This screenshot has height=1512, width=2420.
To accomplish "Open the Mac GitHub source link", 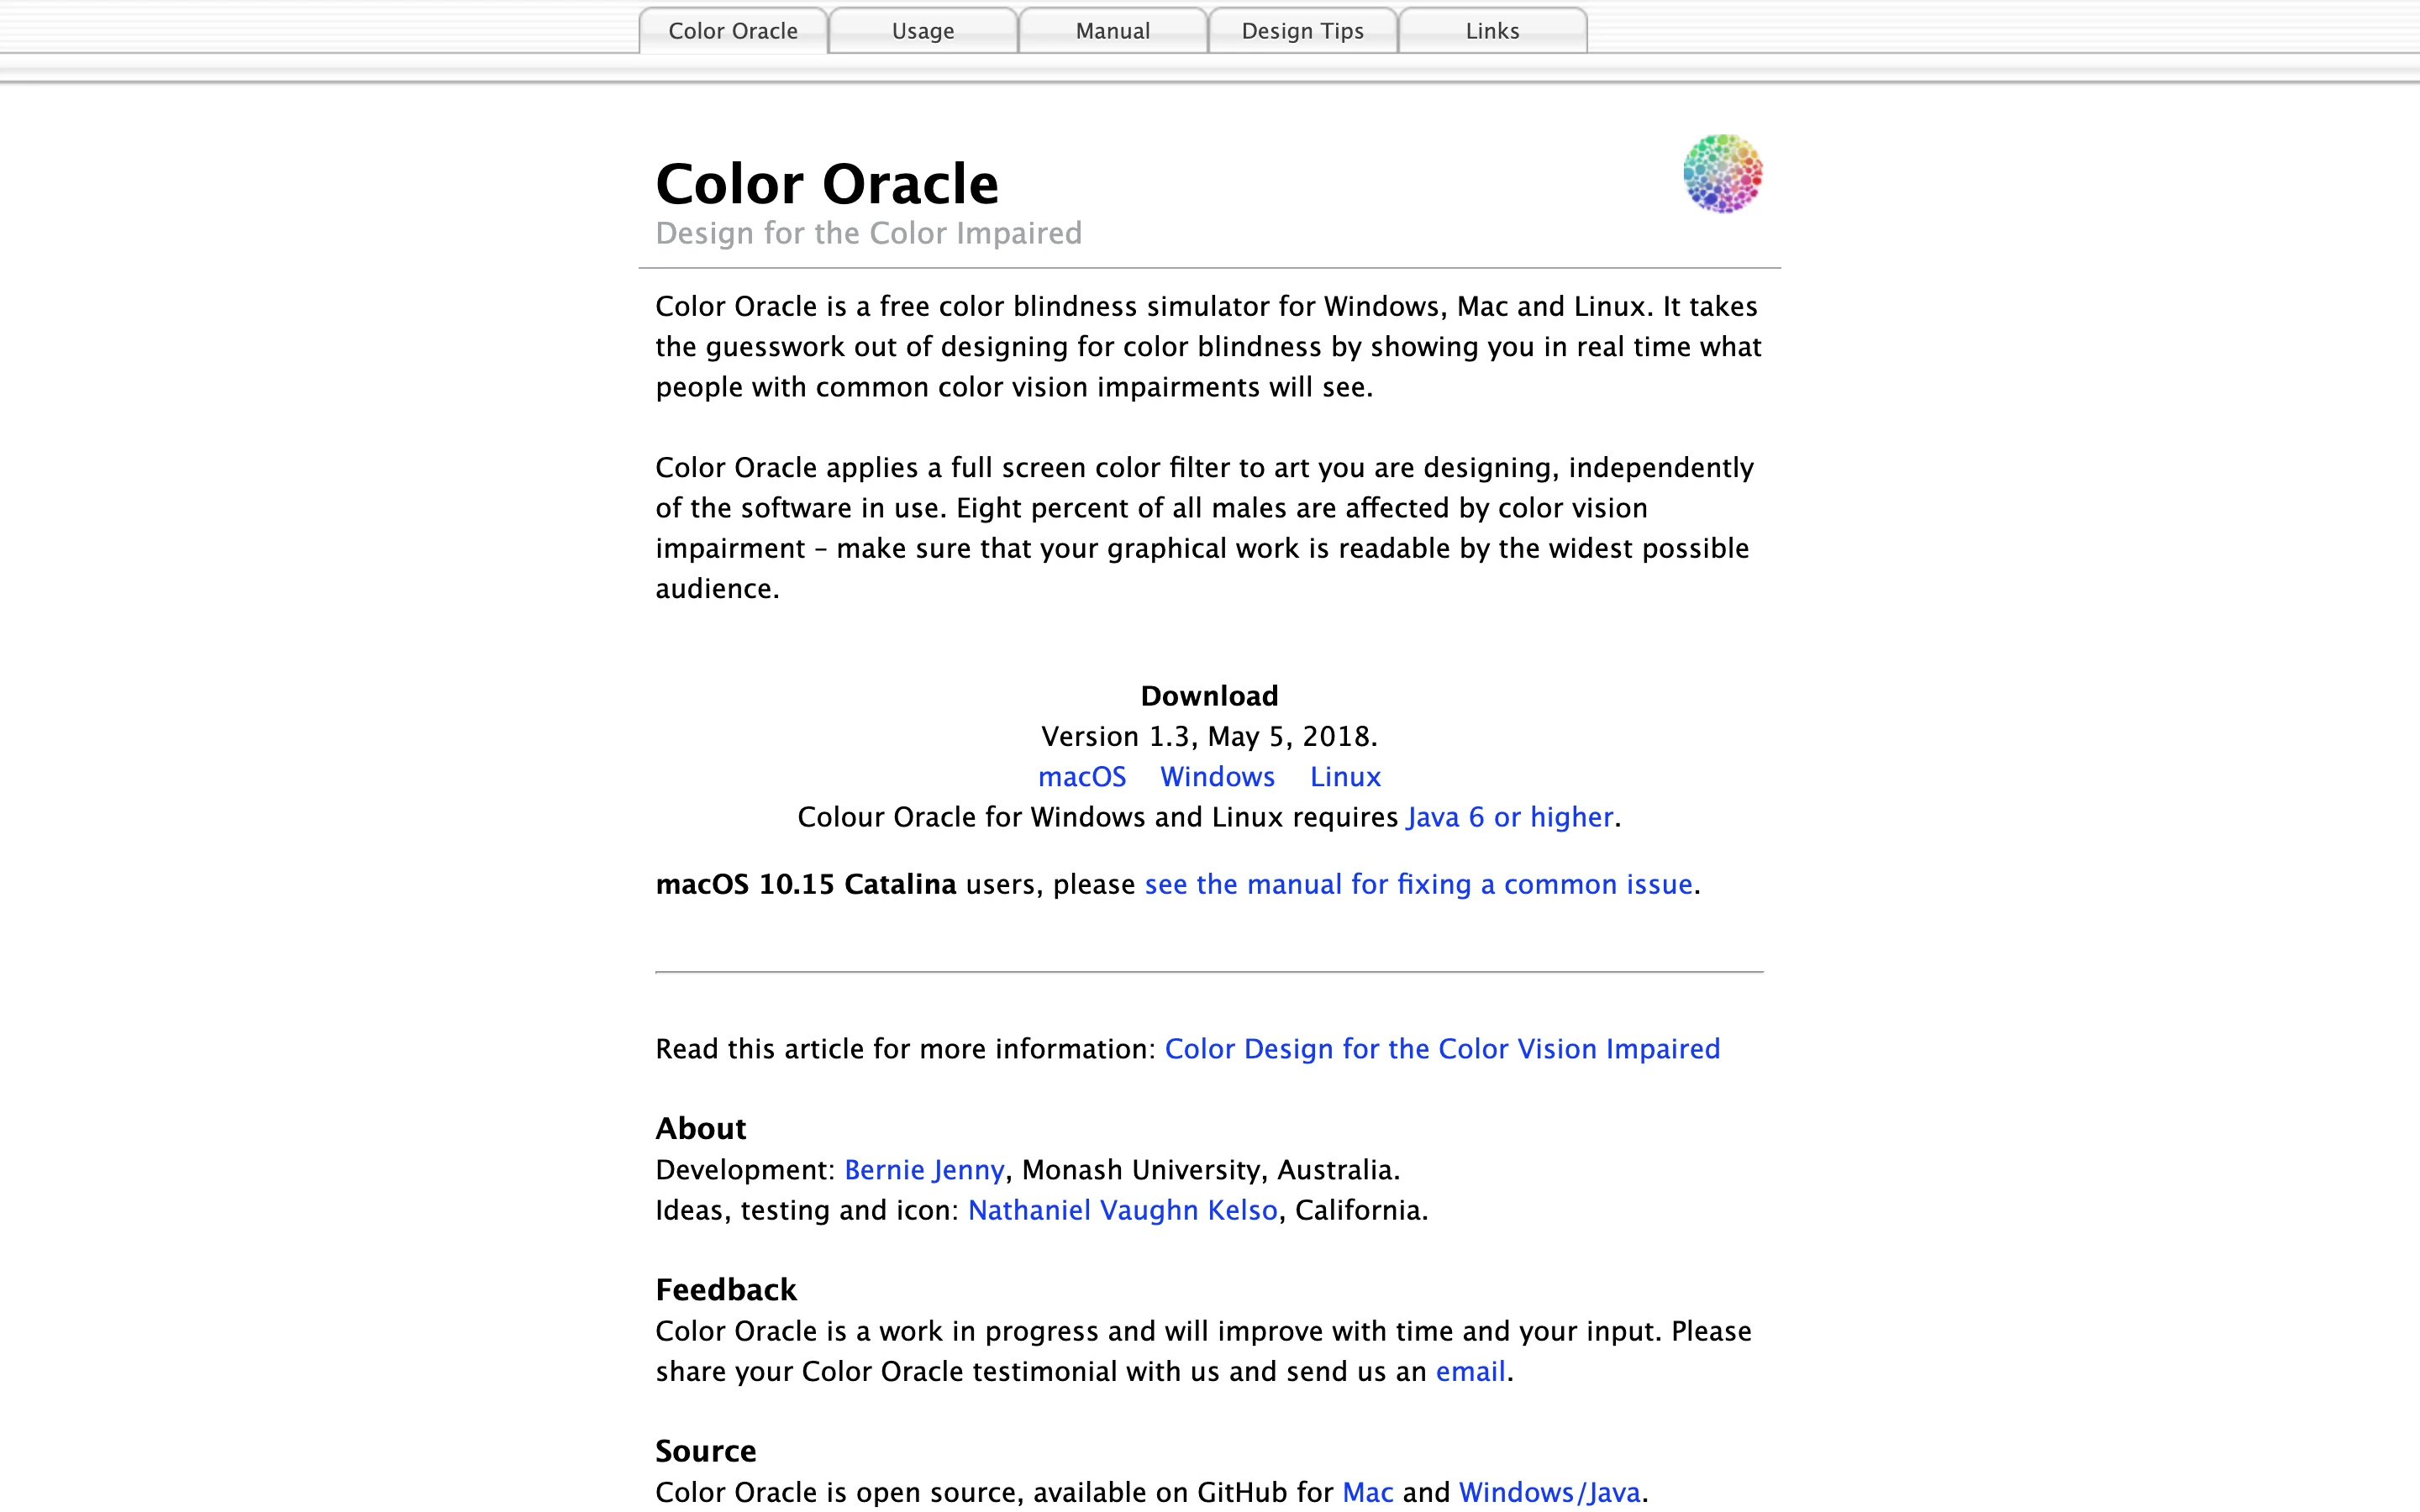I will tap(1367, 1492).
